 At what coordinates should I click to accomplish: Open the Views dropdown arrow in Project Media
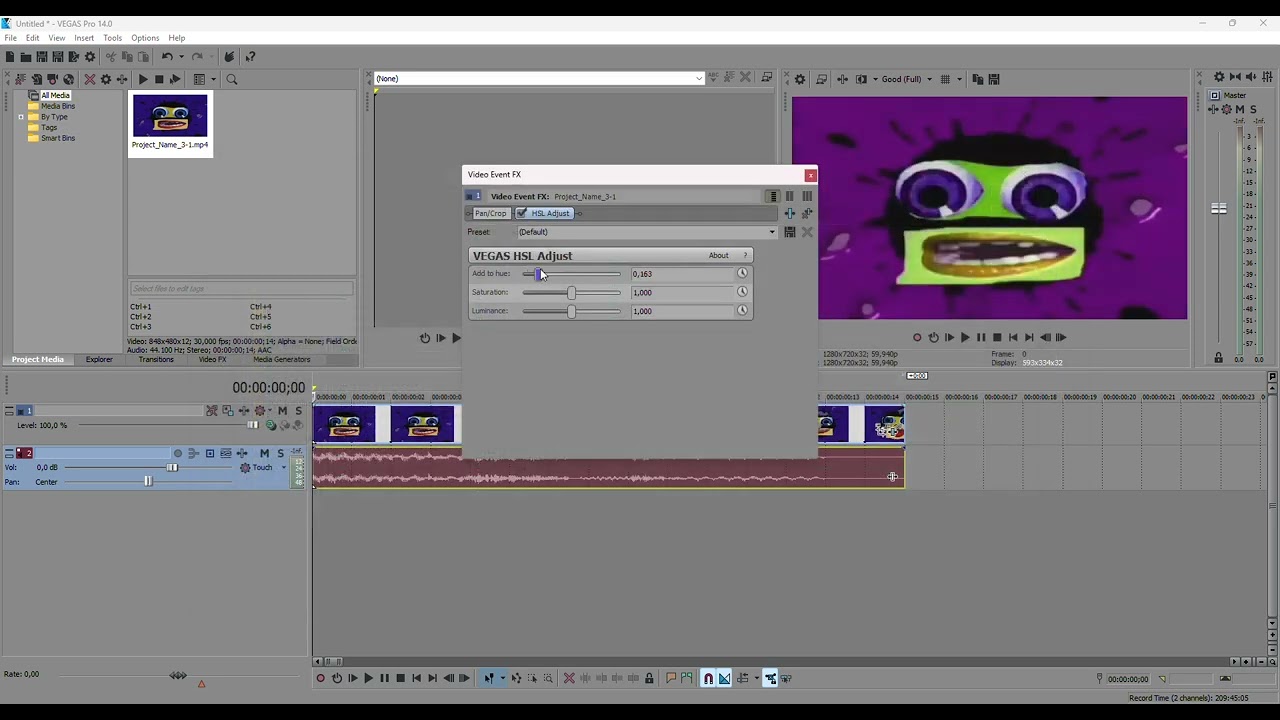pos(212,79)
